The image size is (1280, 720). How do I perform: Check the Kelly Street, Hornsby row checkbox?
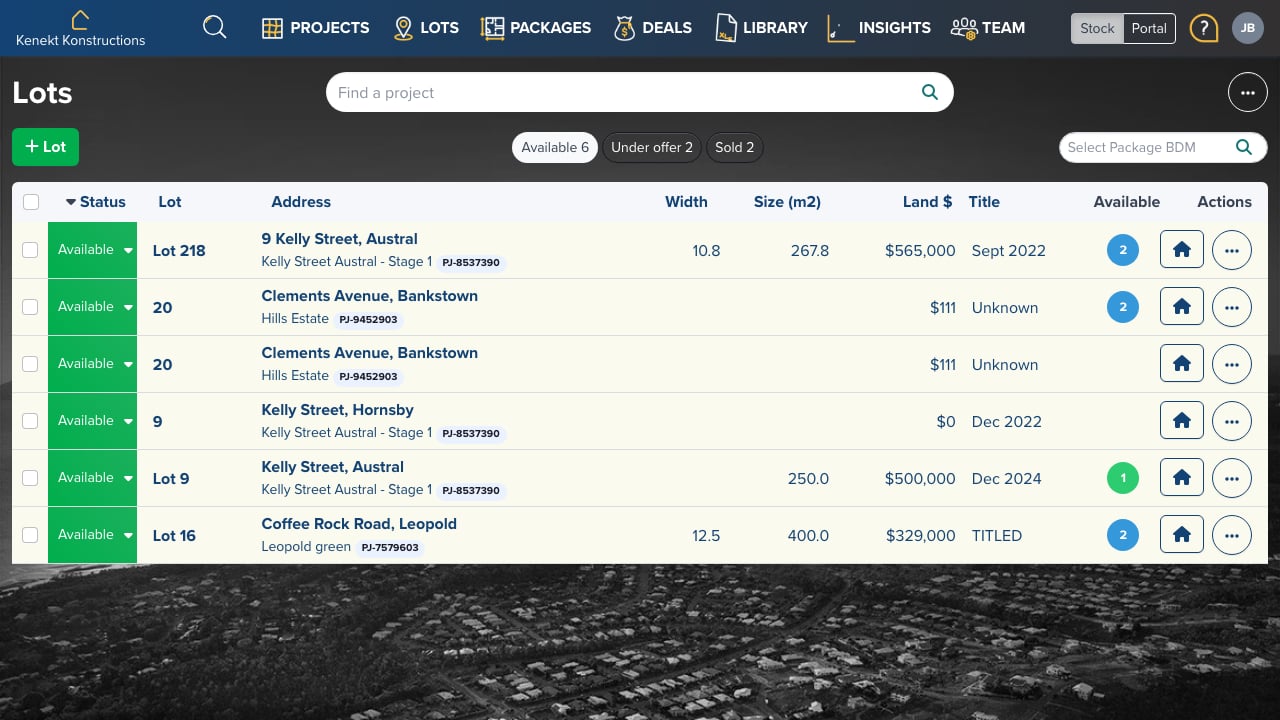30,421
